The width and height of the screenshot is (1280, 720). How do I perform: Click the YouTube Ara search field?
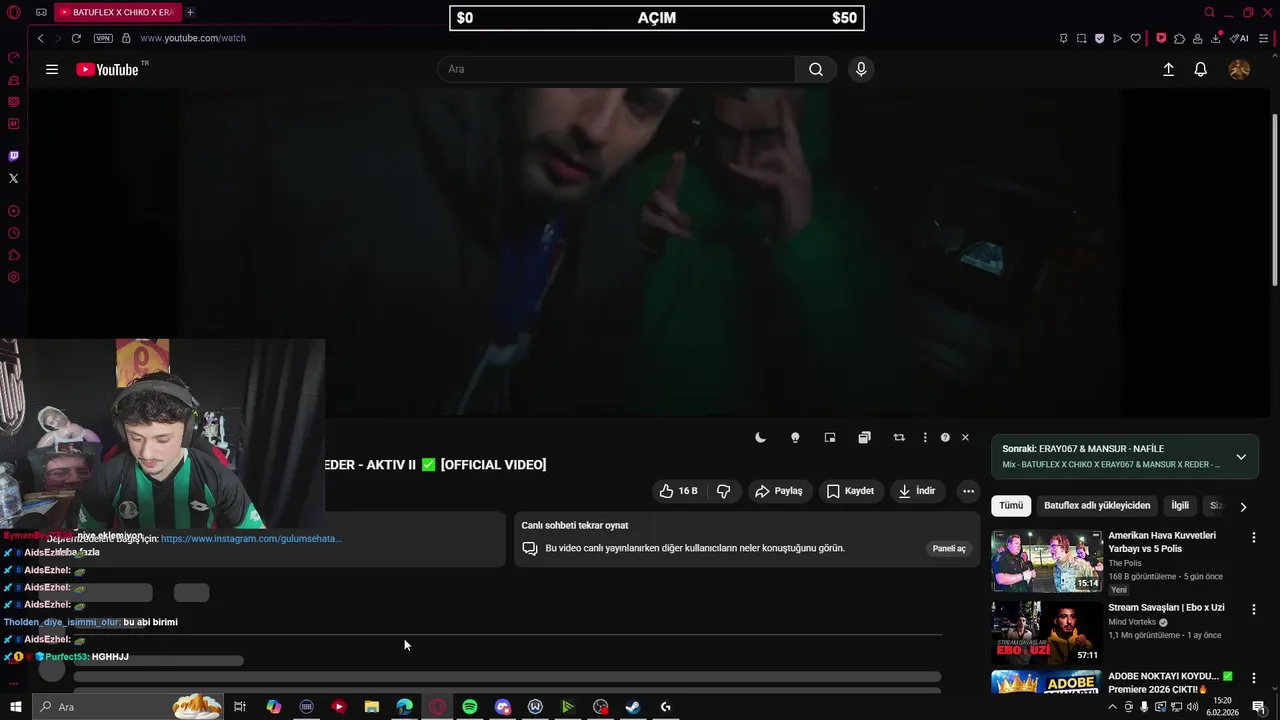point(616,69)
